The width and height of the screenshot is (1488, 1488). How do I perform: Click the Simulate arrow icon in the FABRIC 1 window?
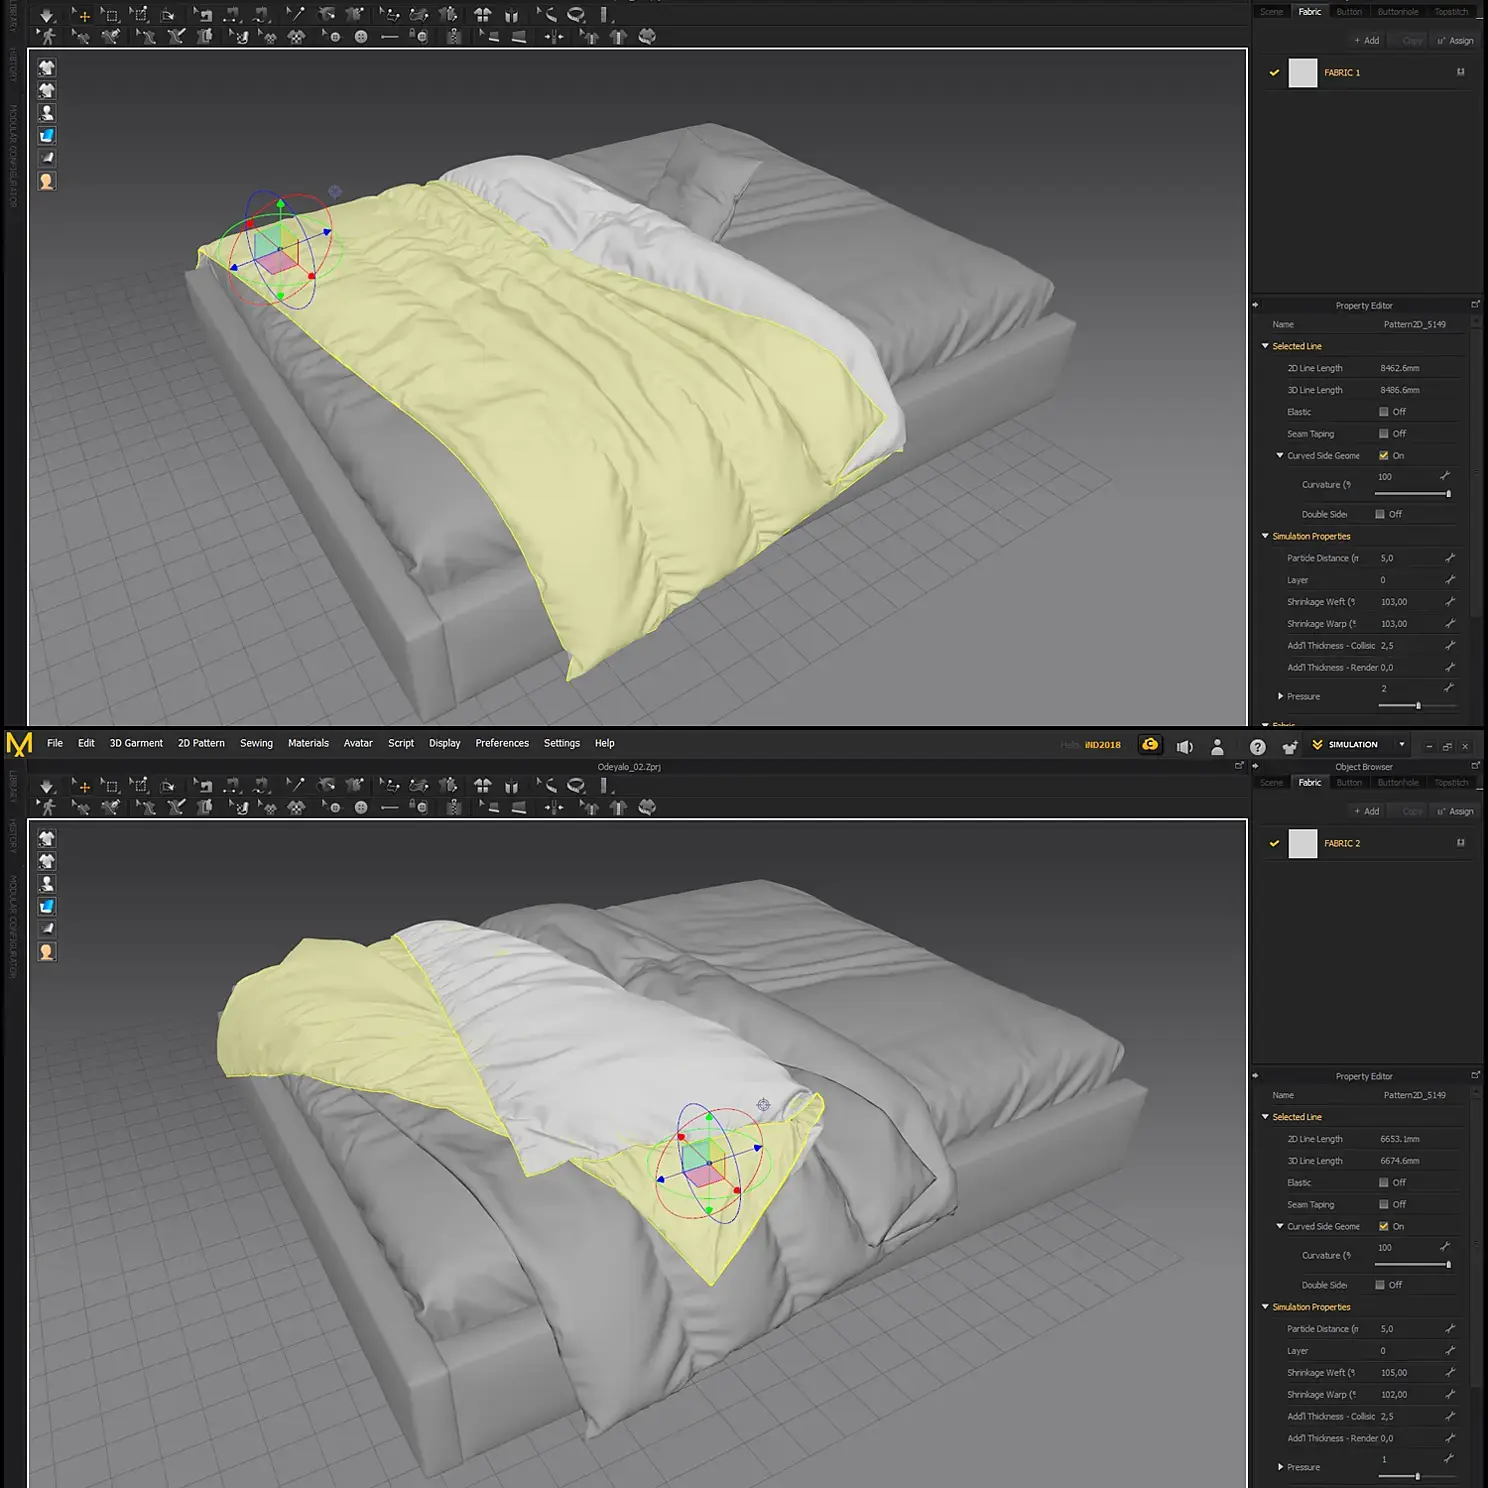pos(46,16)
